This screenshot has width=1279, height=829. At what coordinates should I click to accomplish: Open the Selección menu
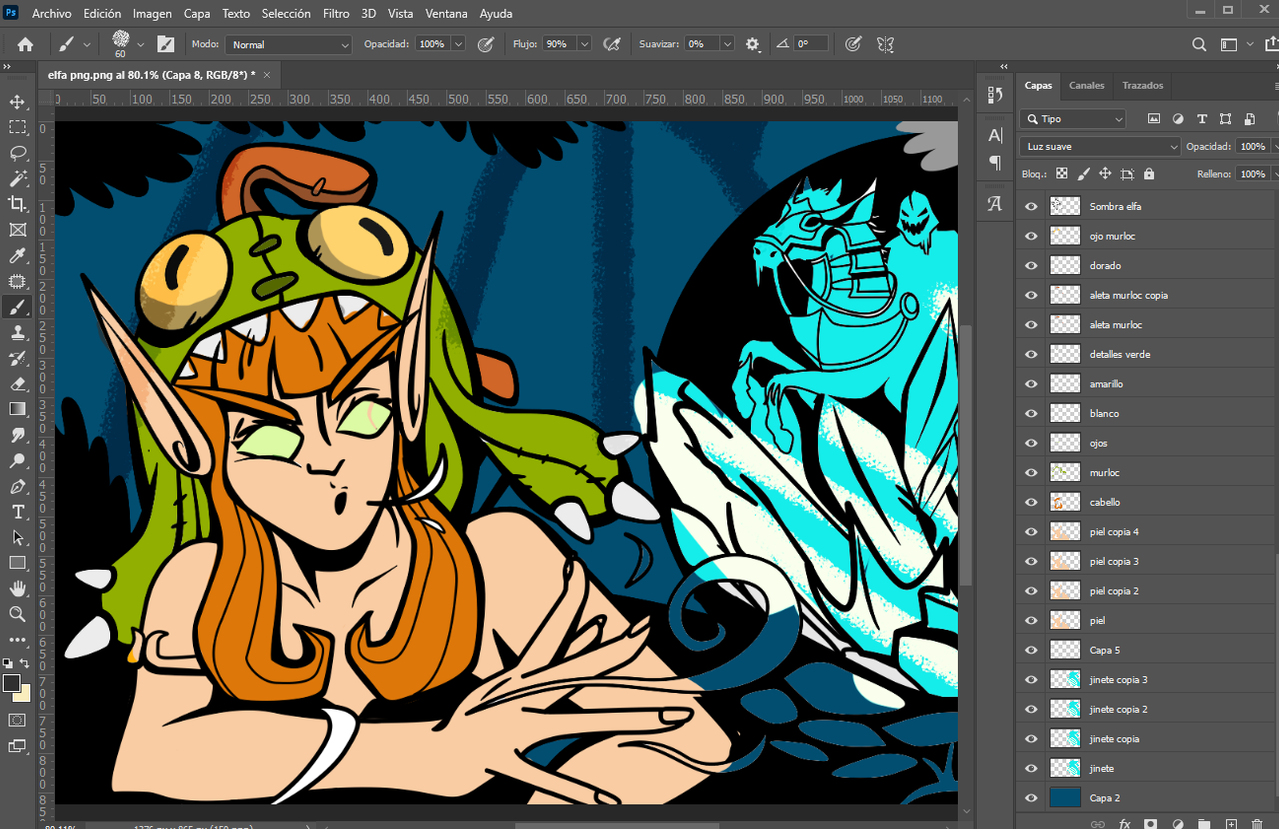[x=286, y=14]
